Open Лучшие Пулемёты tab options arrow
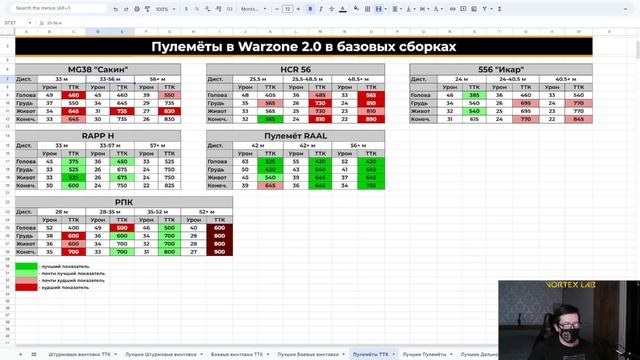This screenshot has height=360, width=640. pyautogui.click(x=451, y=354)
